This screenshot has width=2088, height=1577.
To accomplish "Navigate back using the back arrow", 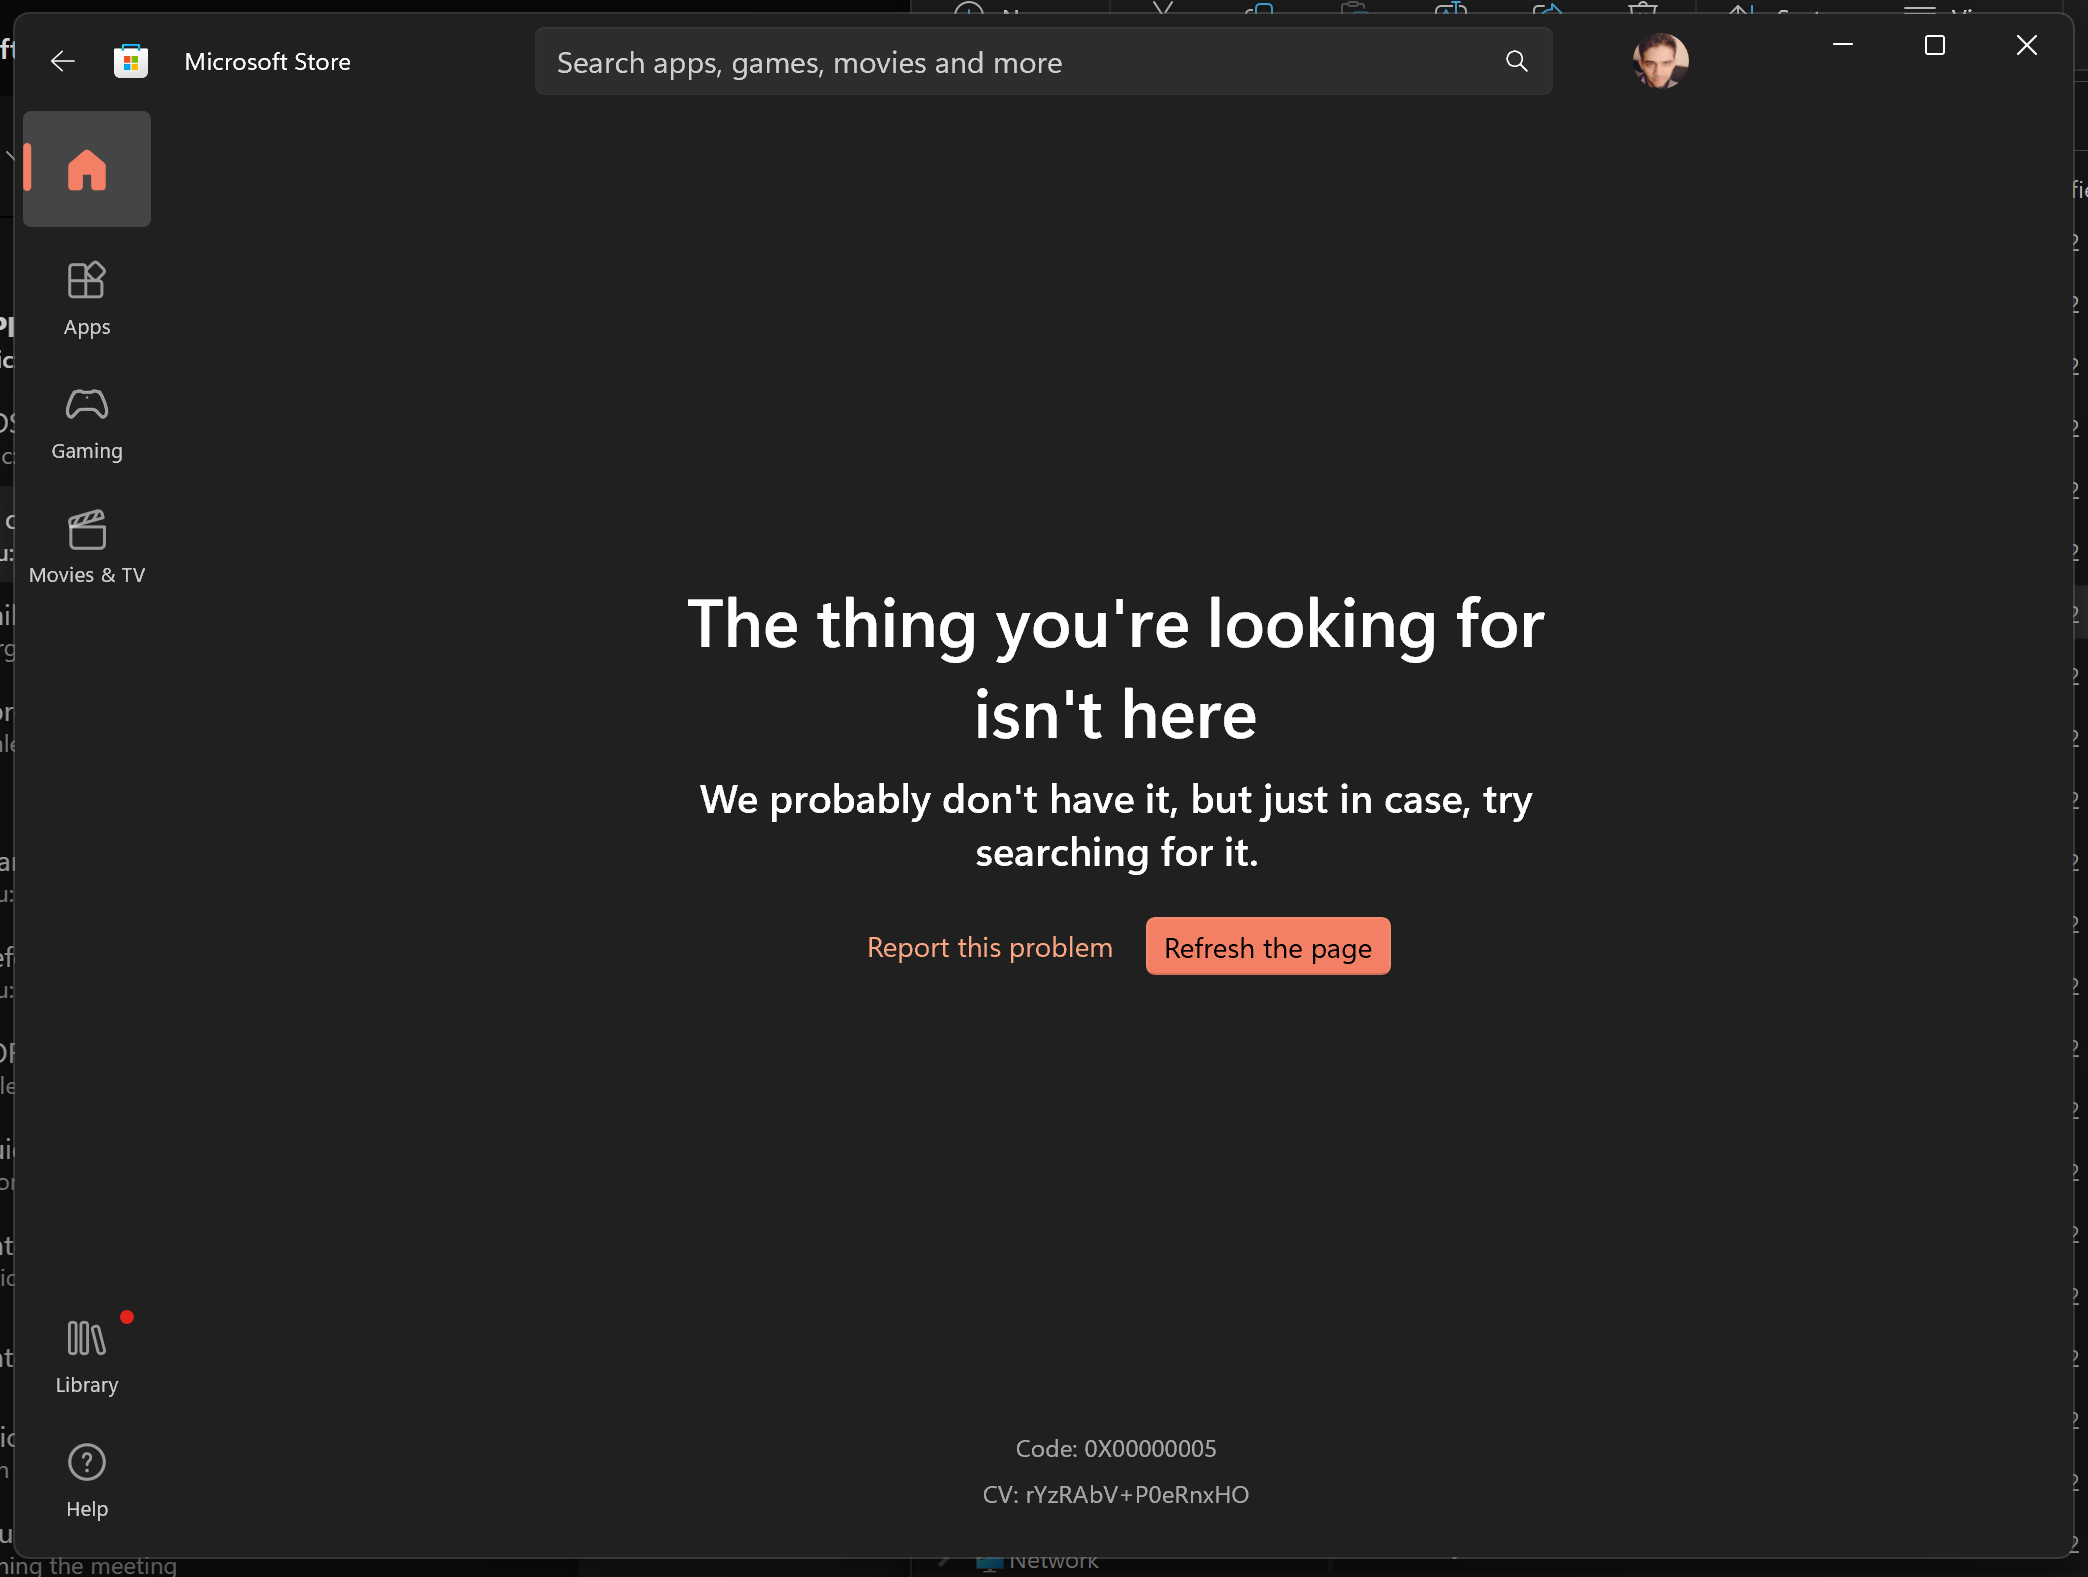I will [62, 61].
